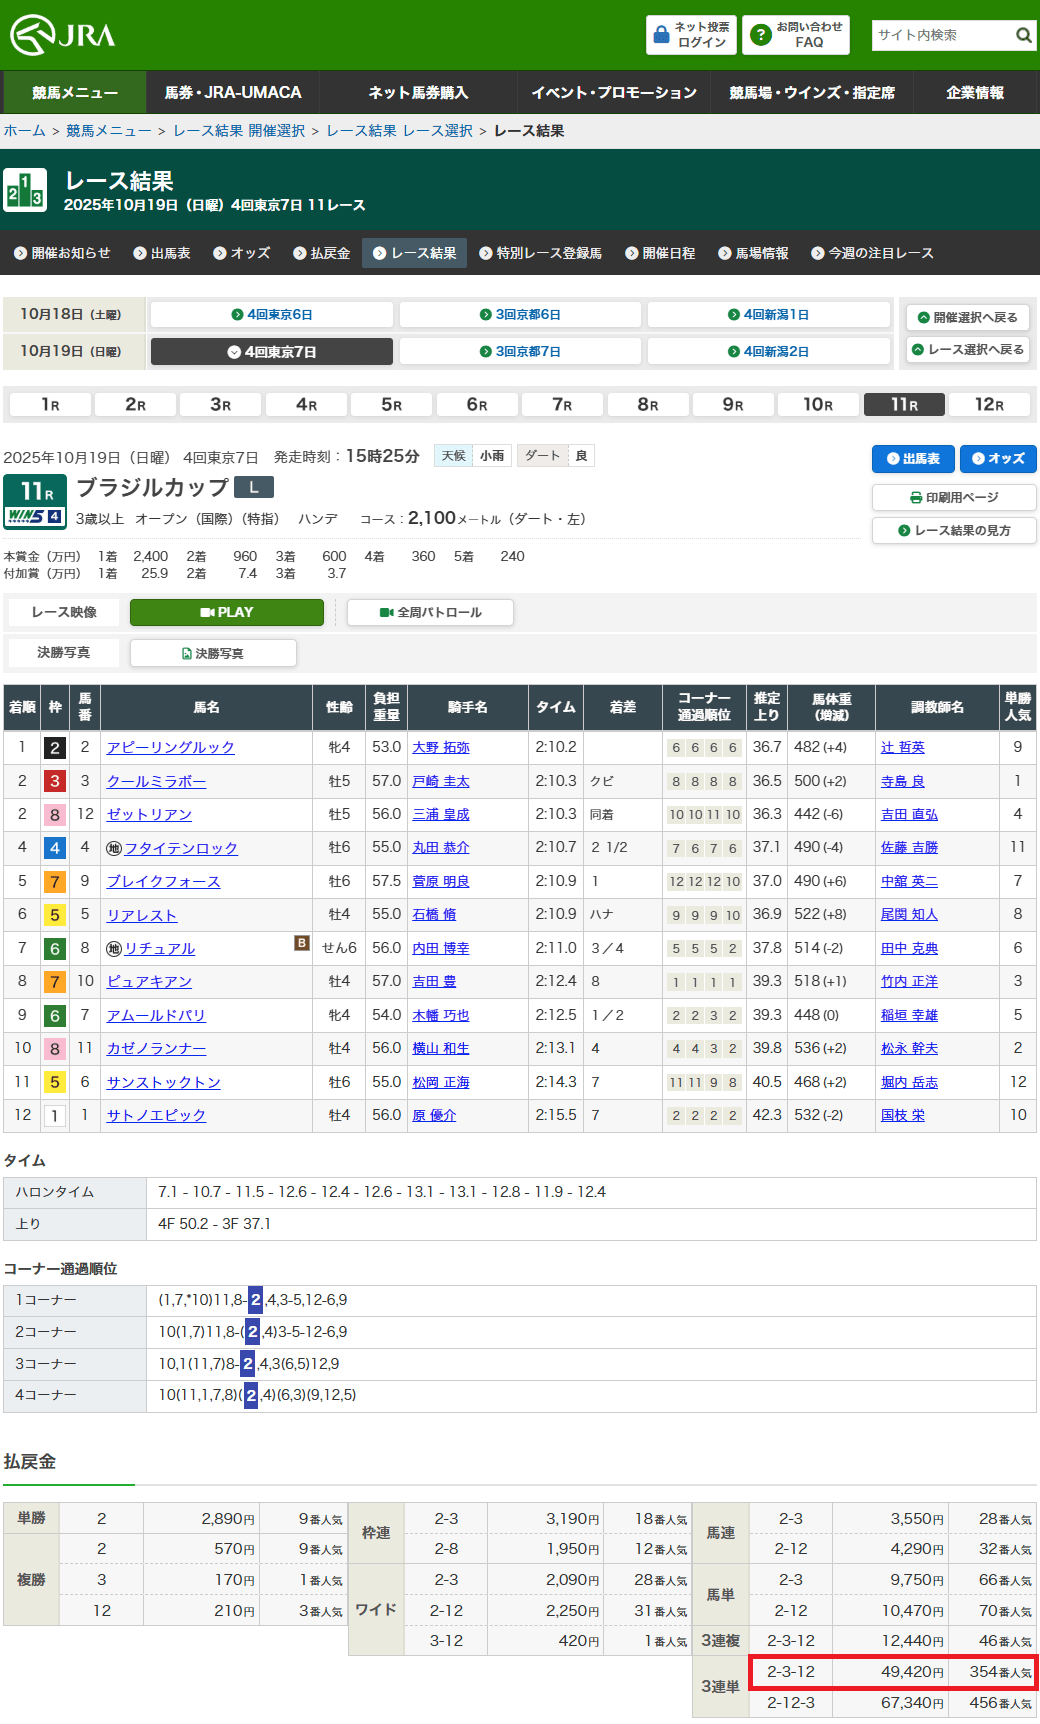Click the WIN5 badge icon
1040x1724 pixels.
click(x=34, y=517)
